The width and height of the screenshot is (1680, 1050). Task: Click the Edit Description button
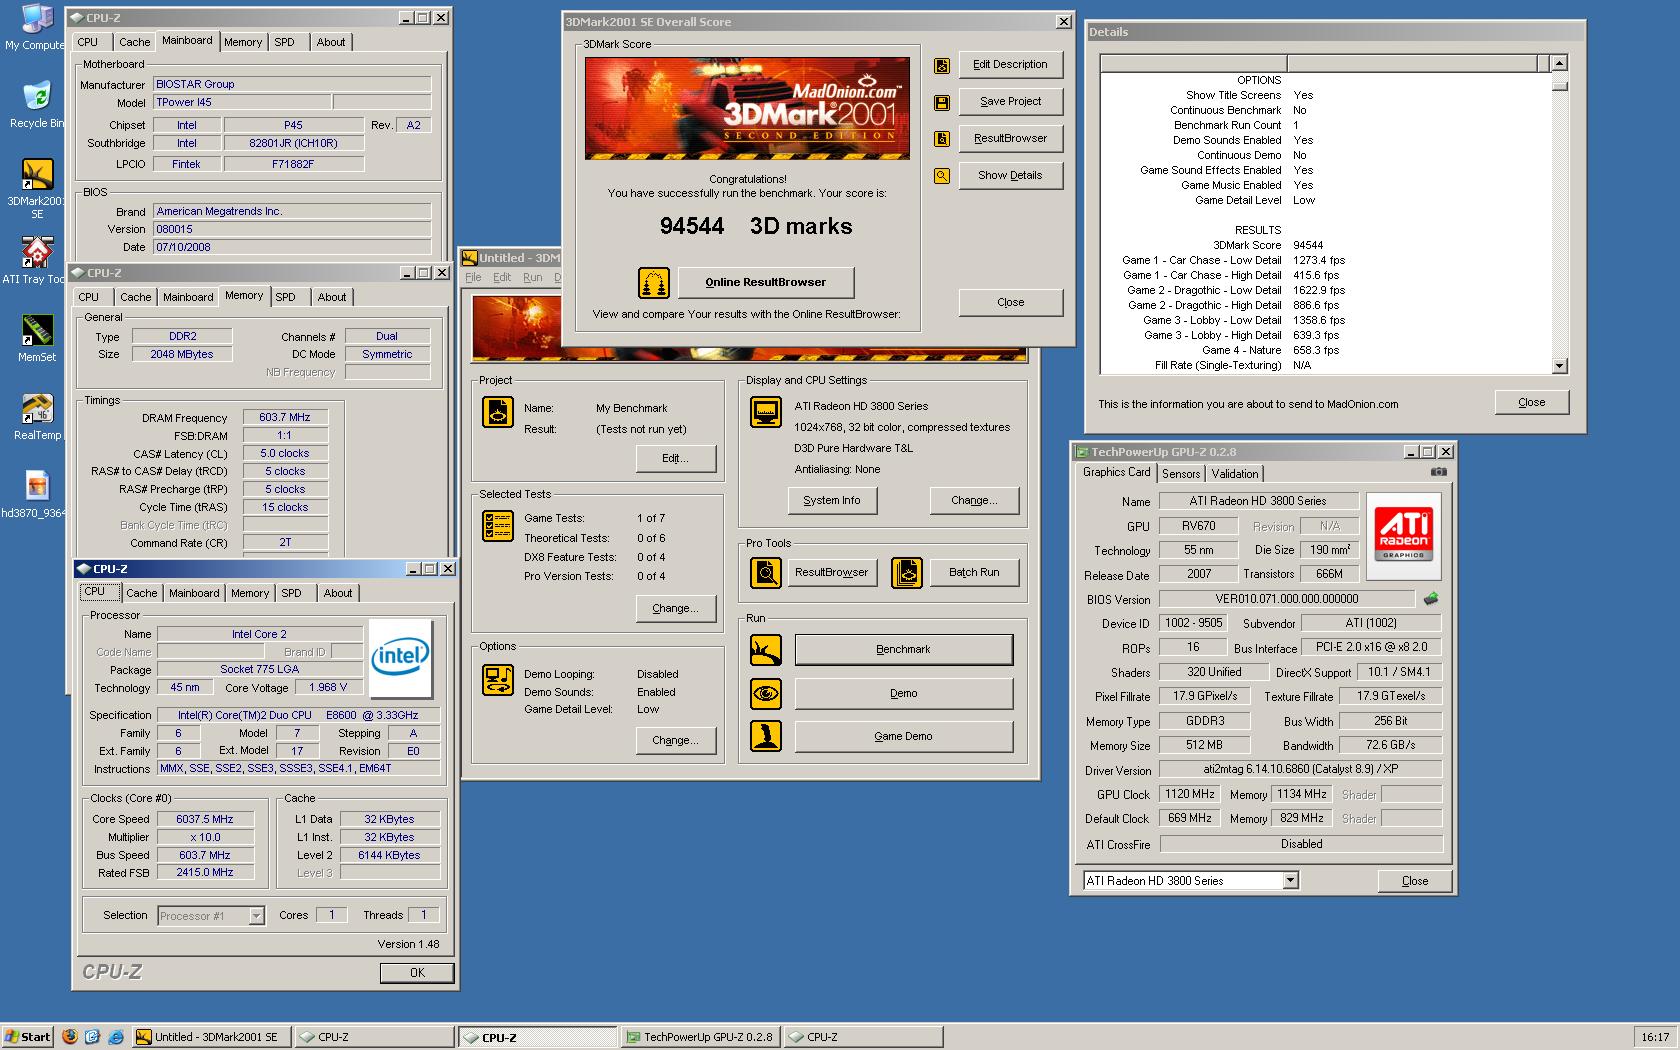[1010, 65]
